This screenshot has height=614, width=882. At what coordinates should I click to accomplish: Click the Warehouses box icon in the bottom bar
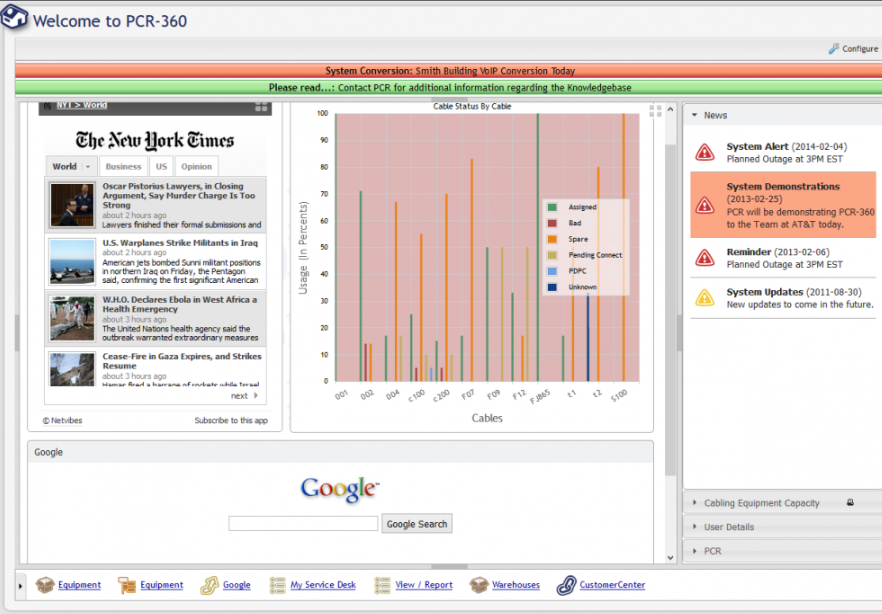click(x=479, y=585)
